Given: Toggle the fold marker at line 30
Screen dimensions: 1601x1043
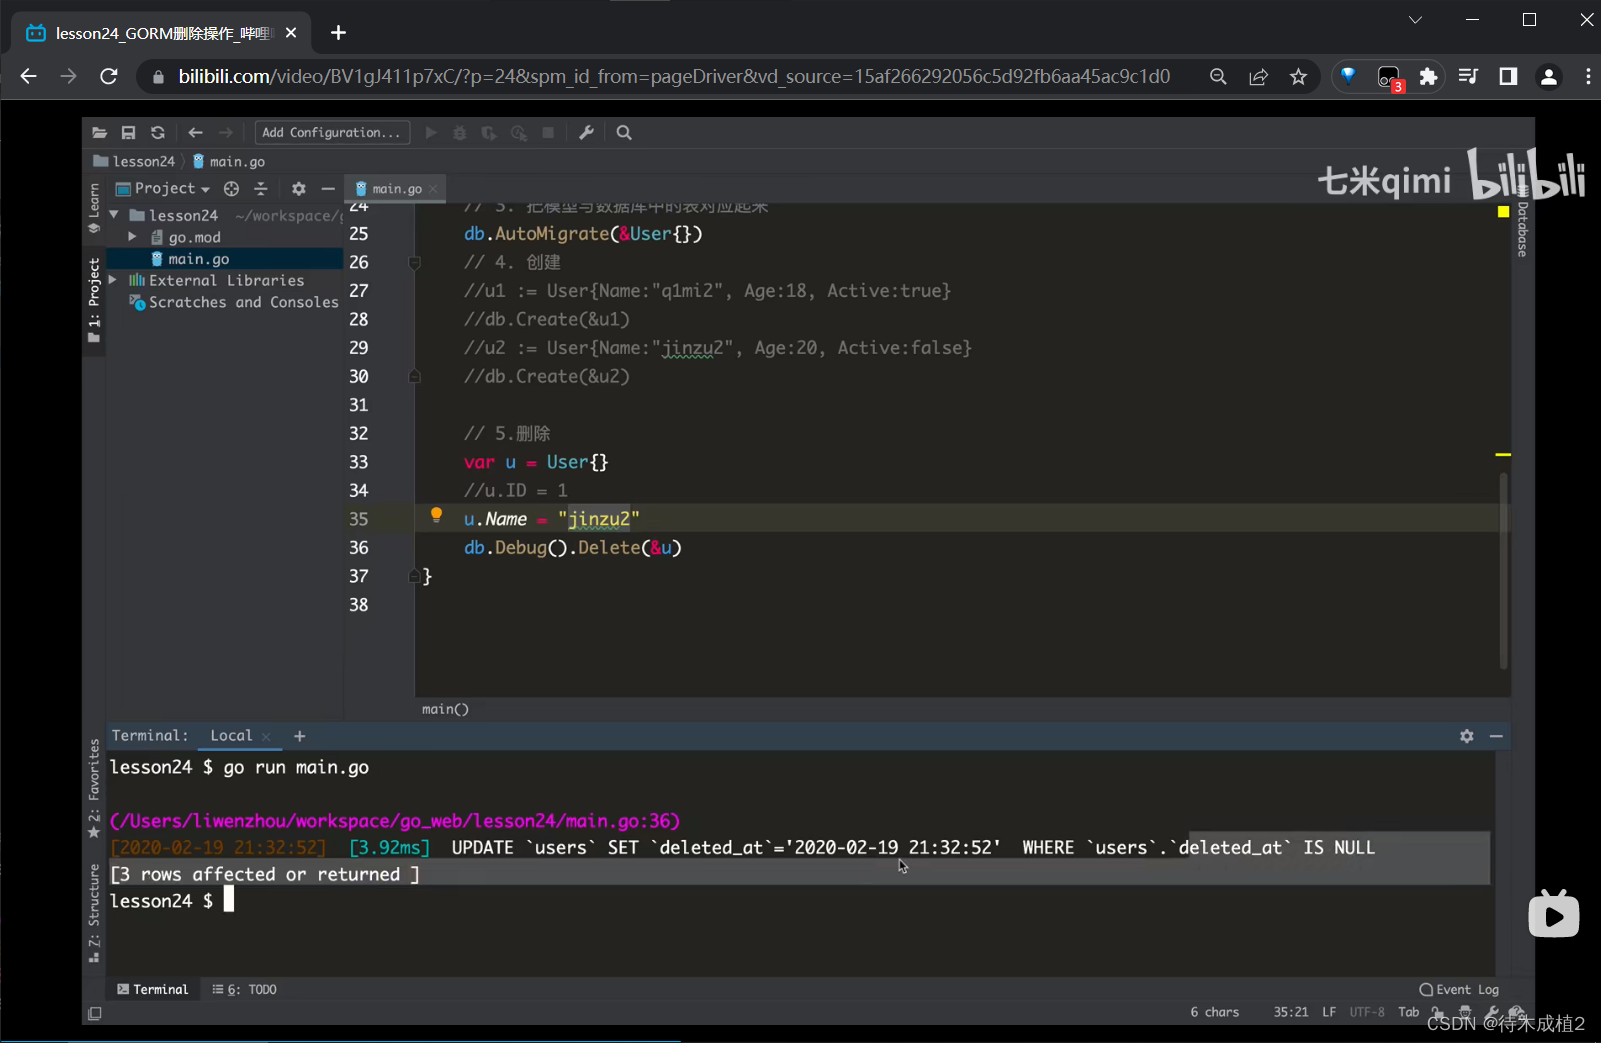Looking at the screenshot, I should click(x=414, y=376).
